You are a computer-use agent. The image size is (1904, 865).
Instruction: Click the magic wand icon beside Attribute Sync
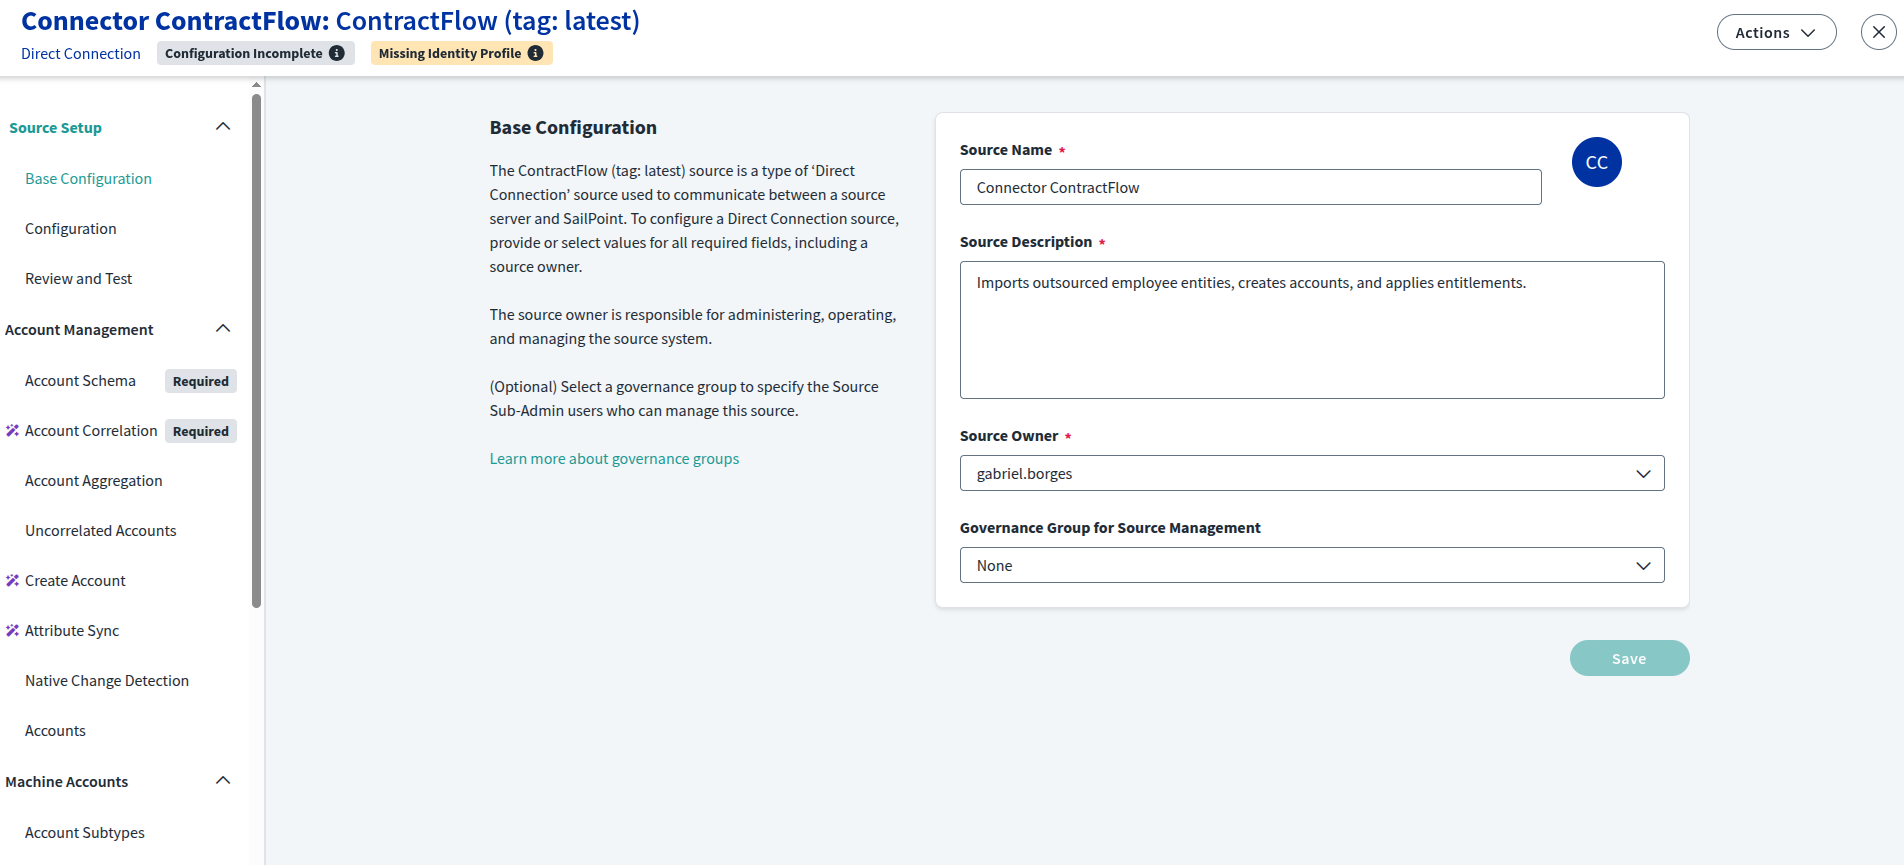click(x=12, y=631)
